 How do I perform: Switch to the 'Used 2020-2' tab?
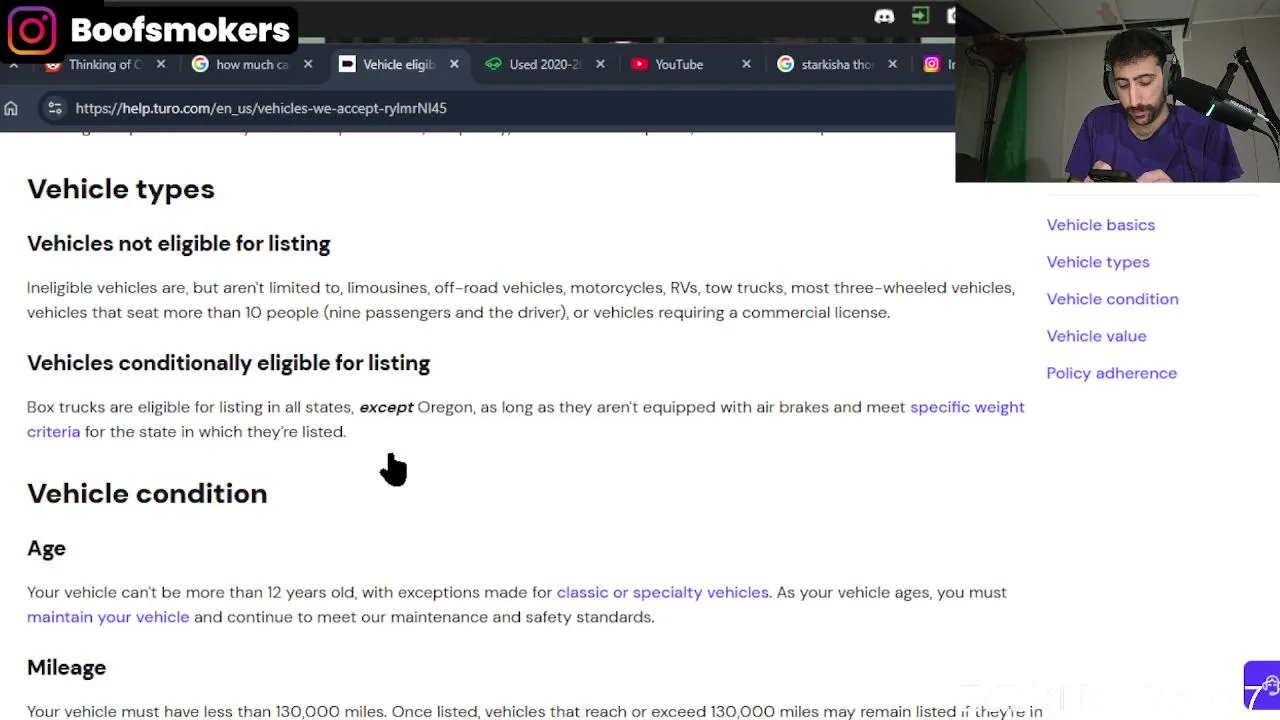(x=545, y=64)
